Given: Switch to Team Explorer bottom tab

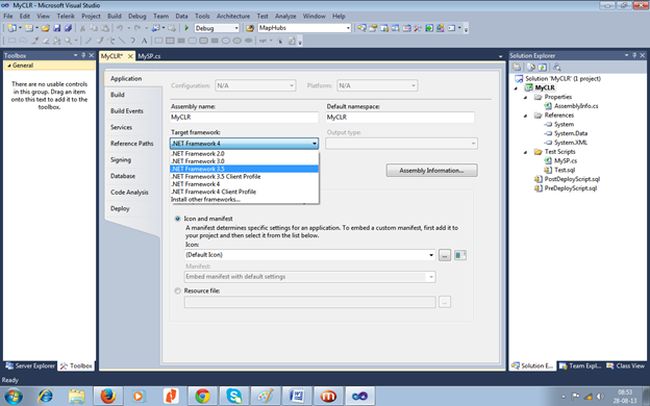Looking at the screenshot, I should click(x=580, y=366).
